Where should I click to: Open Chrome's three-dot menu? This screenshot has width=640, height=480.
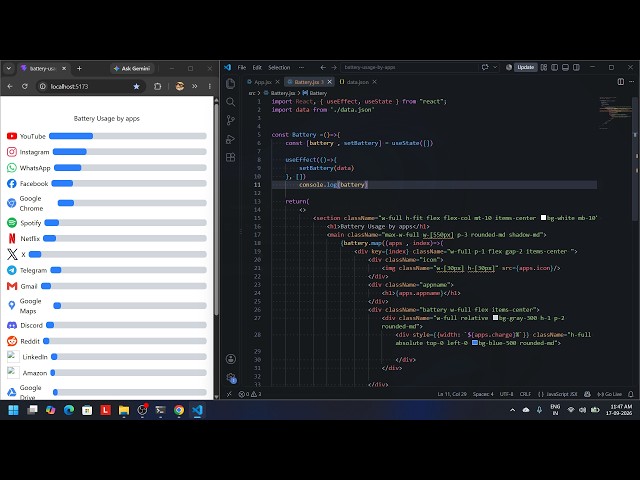click(x=210, y=87)
